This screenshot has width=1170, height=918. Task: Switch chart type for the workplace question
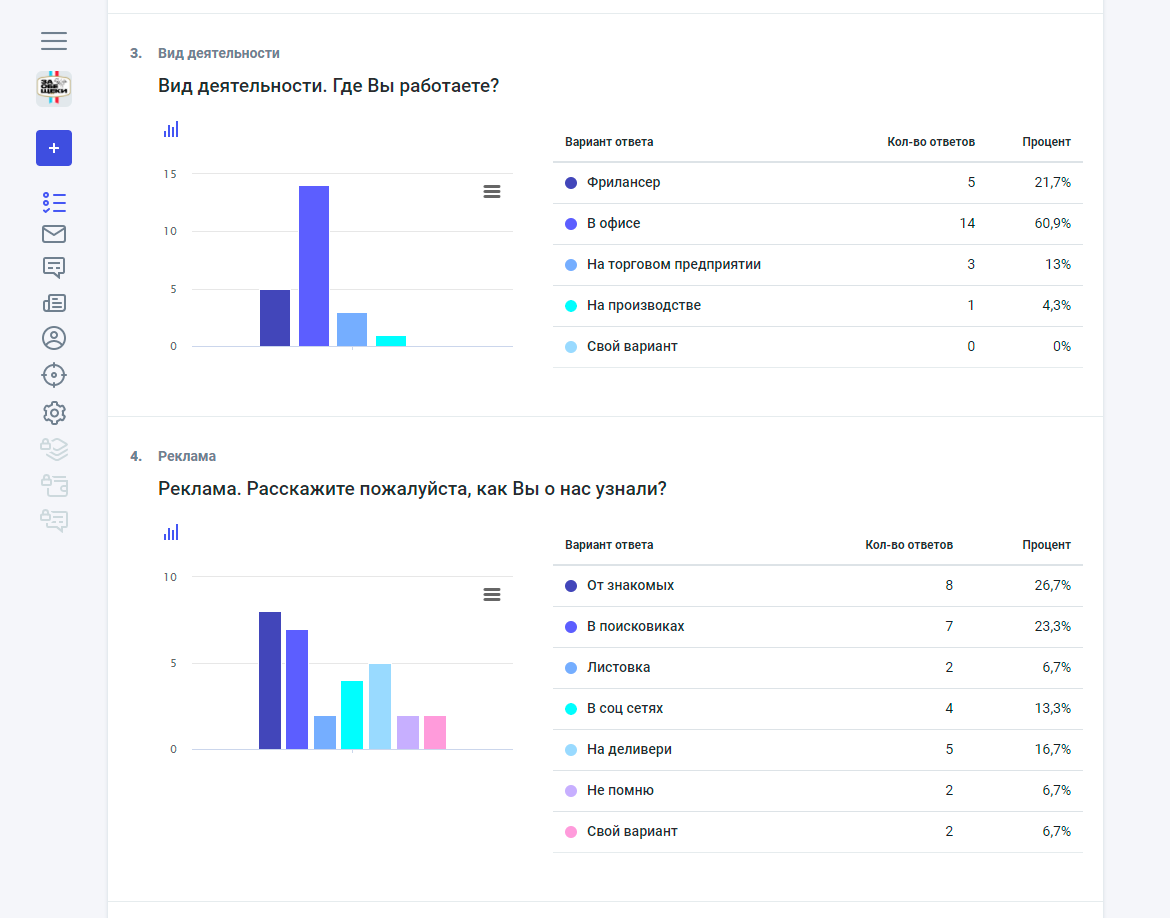click(x=171, y=130)
